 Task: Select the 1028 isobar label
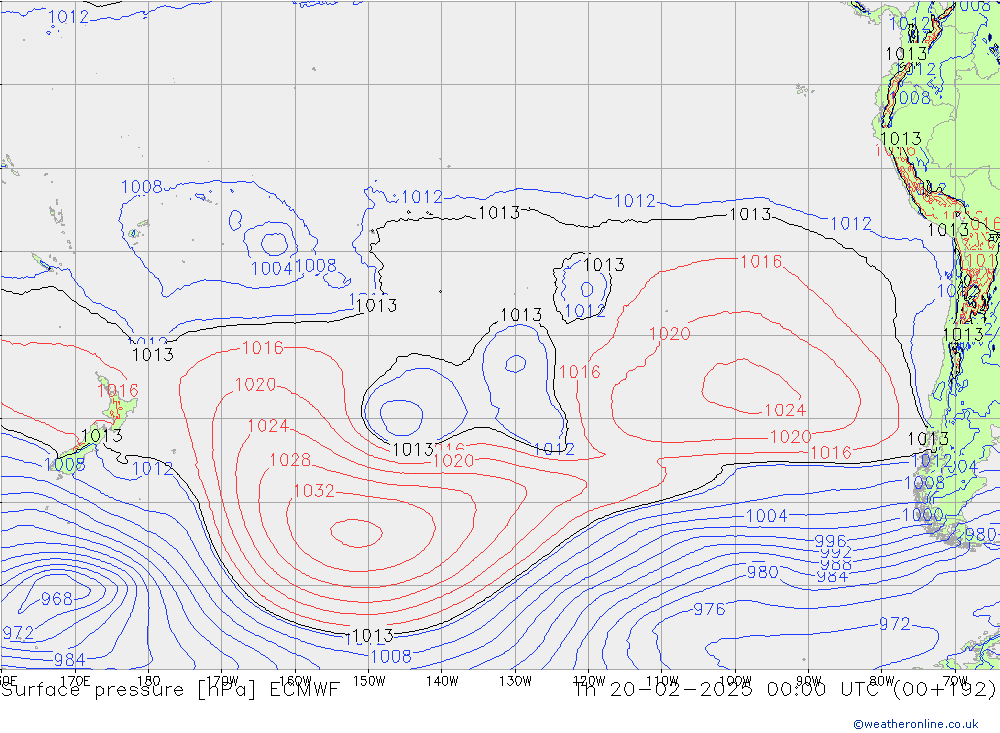click(290, 460)
